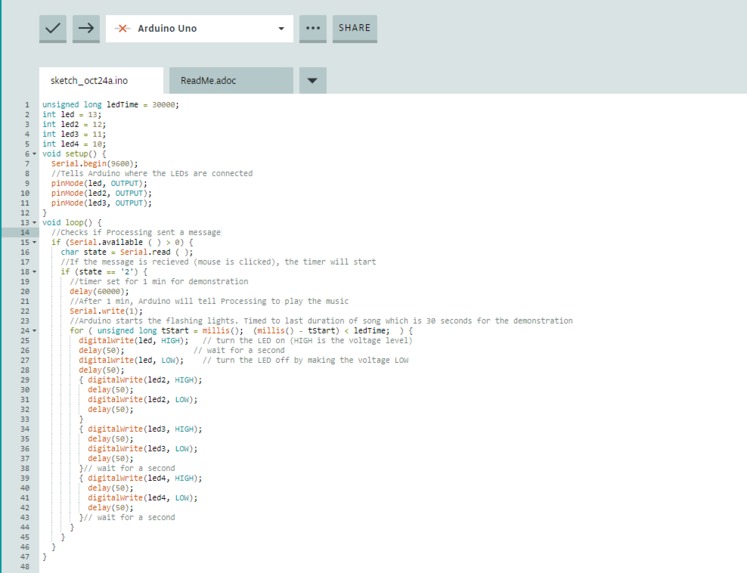The width and height of the screenshot is (747, 573).
Task: Click line number 1 in gutter
Action: 27,105
